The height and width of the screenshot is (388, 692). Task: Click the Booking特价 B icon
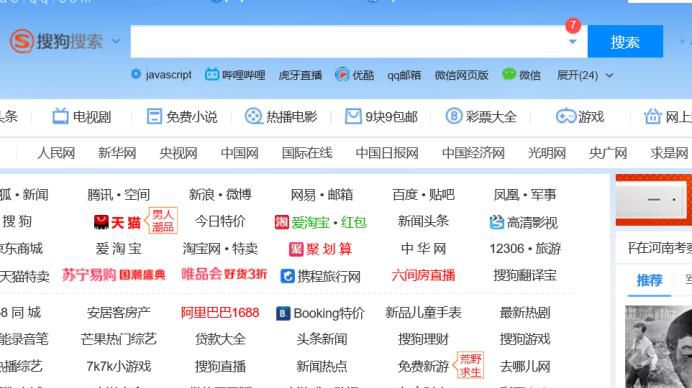283,313
